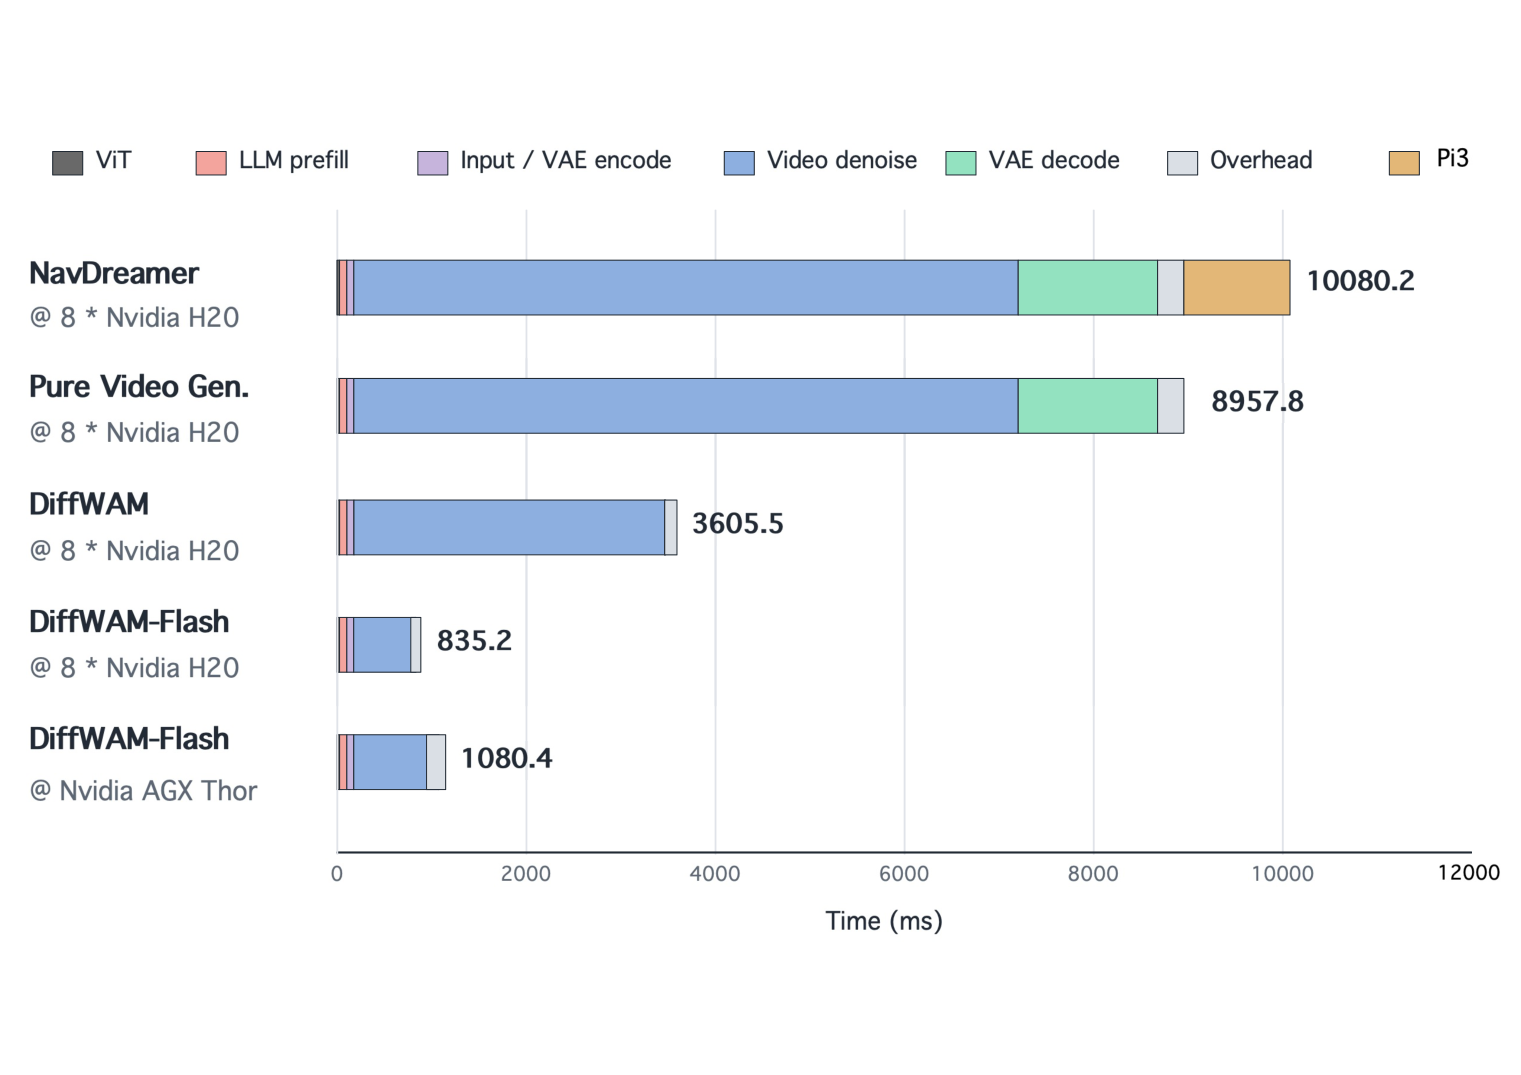This screenshot has width=1521, height=1075.
Task: Click the '0' x-axis tick label
Action: click(337, 874)
